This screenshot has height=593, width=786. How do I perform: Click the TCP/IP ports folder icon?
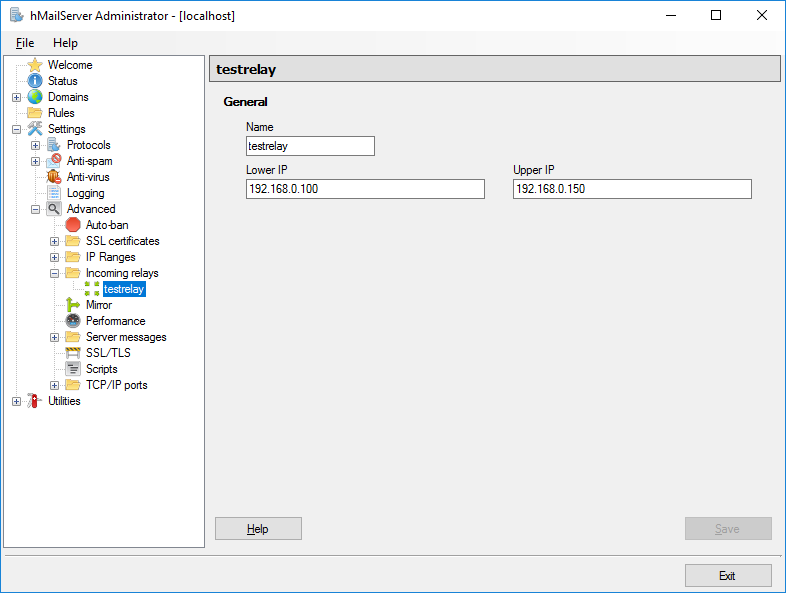click(x=73, y=385)
